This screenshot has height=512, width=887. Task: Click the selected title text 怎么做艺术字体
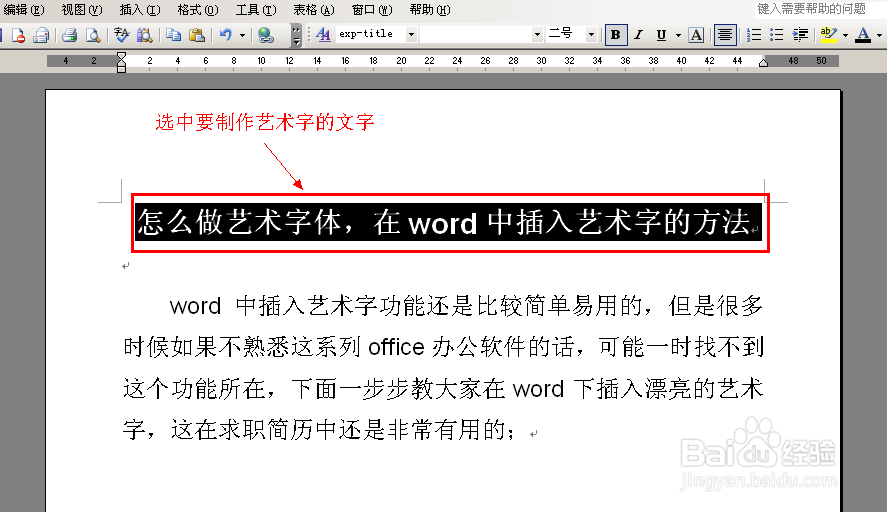tap(239, 221)
